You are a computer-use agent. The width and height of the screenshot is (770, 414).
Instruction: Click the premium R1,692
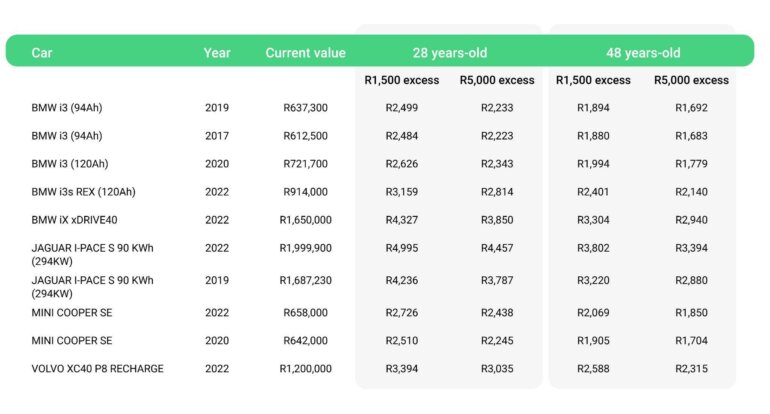691,108
